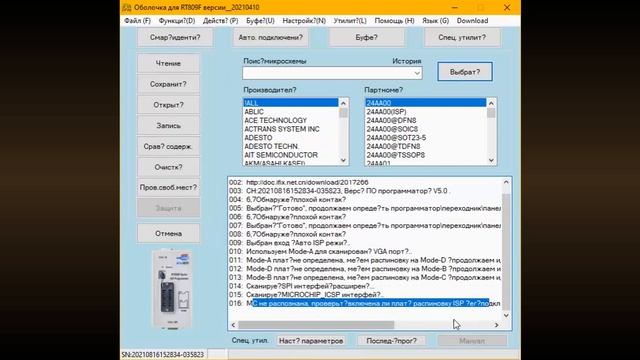640x360 pixels.
Task: Click the Наст? параметров button
Action: click(x=311, y=341)
